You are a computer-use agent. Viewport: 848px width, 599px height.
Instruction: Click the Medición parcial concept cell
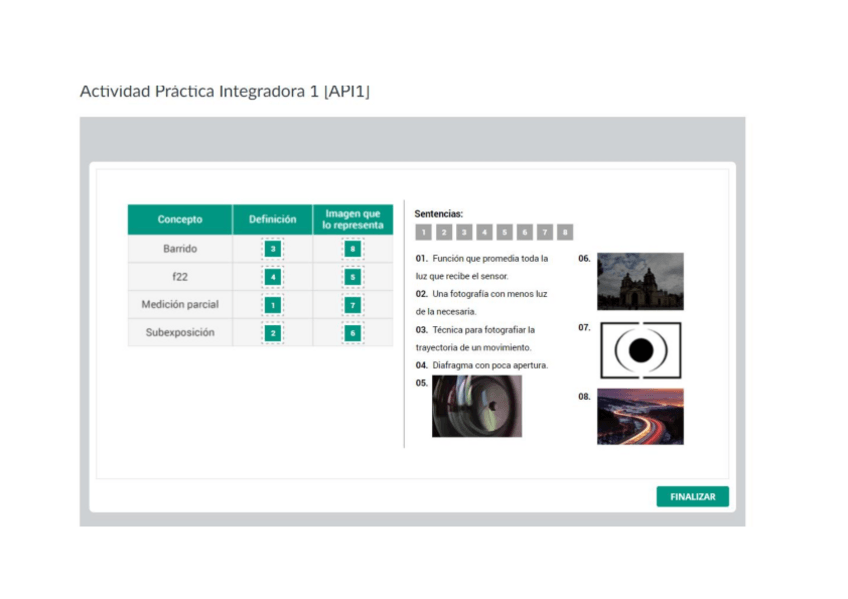180,304
